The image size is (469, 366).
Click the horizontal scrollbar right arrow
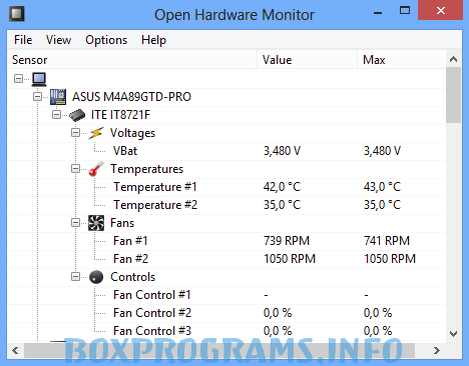pyautogui.click(x=437, y=350)
